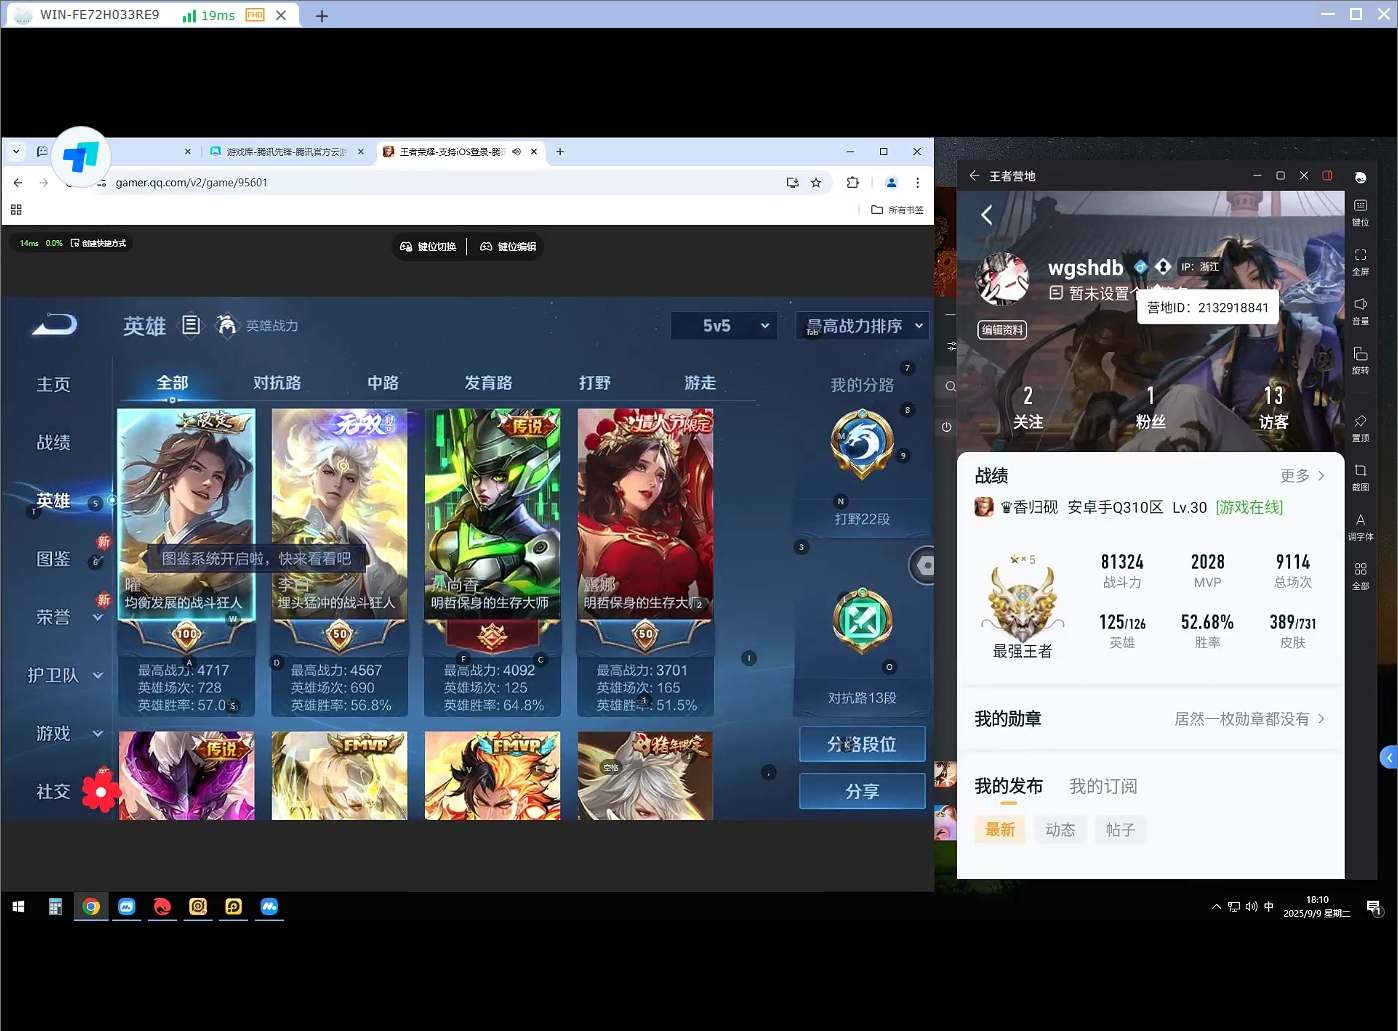Open wgshdb profile avatar
This screenshot has height=1031, width=1398.
tap(1003, 279)
